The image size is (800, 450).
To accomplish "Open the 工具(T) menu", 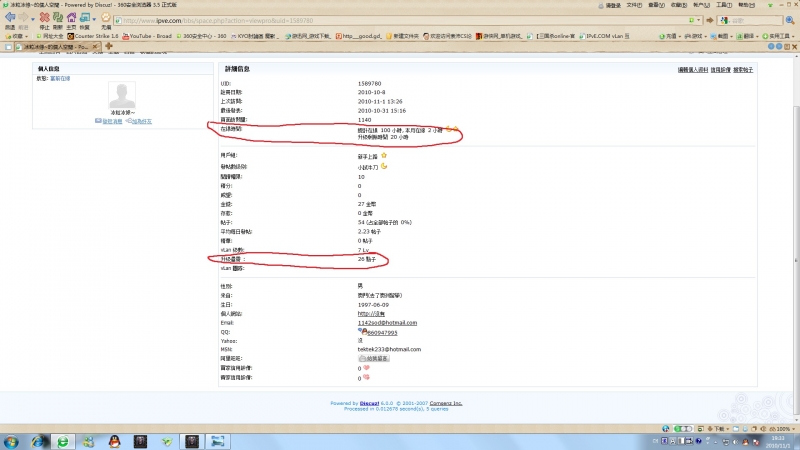I will tap(724, 5).
